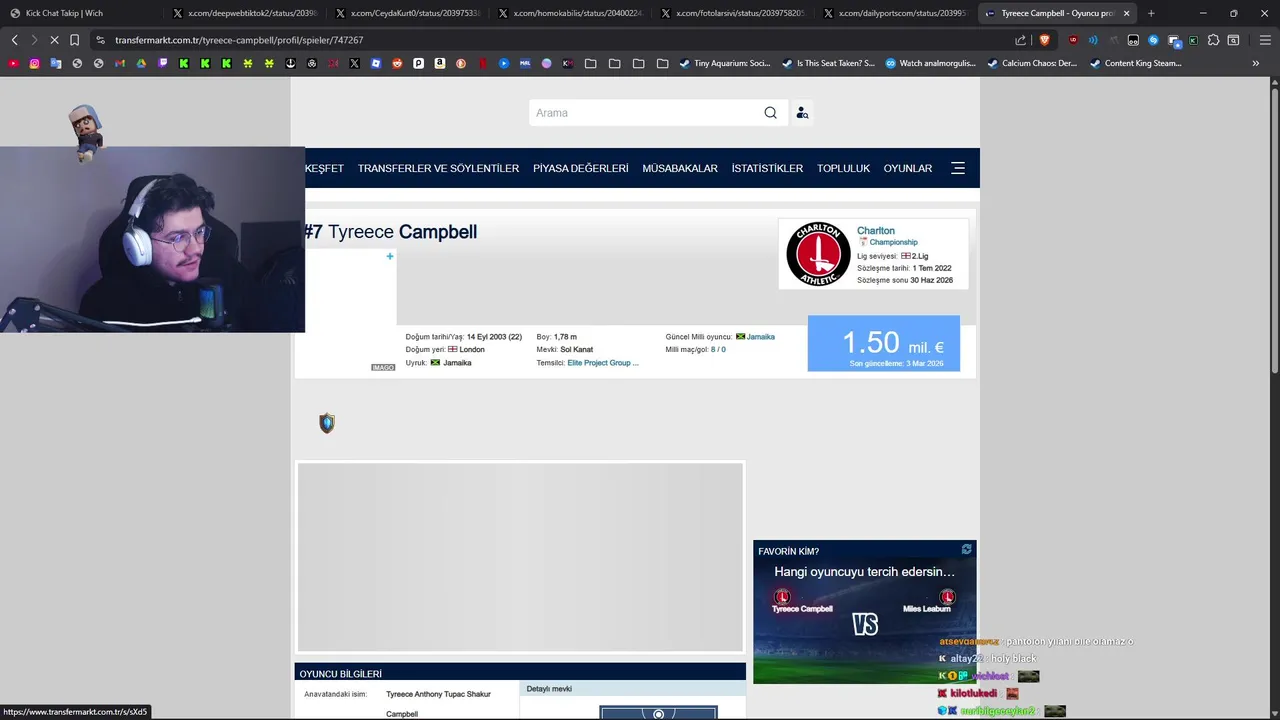
Task: Refresh the Favorin Kim poll widget
Action: 966,550
